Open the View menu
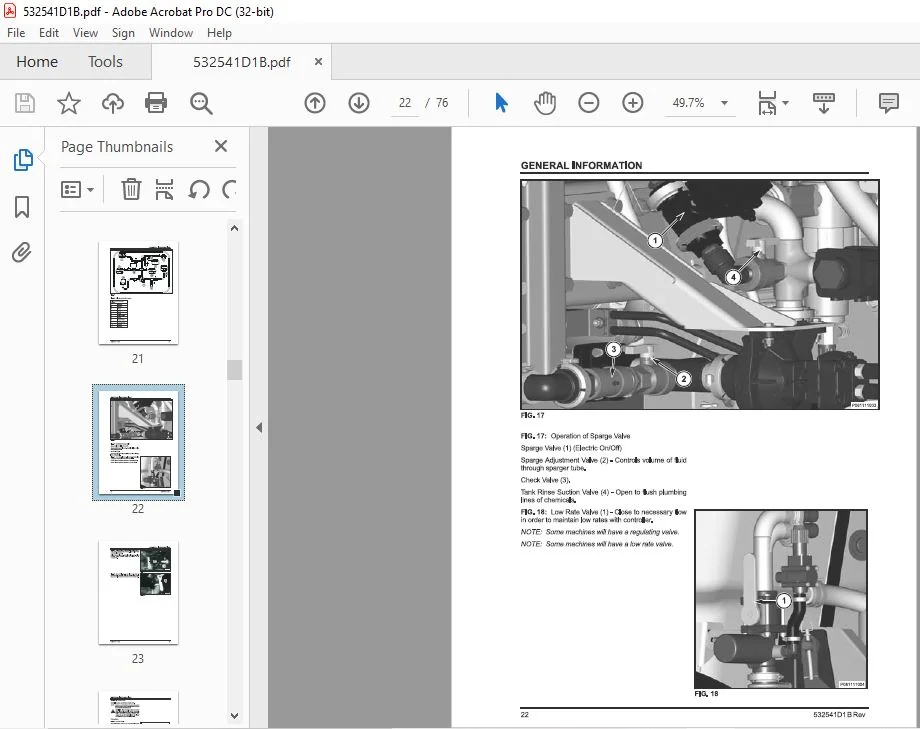 [x=85, y=33]
